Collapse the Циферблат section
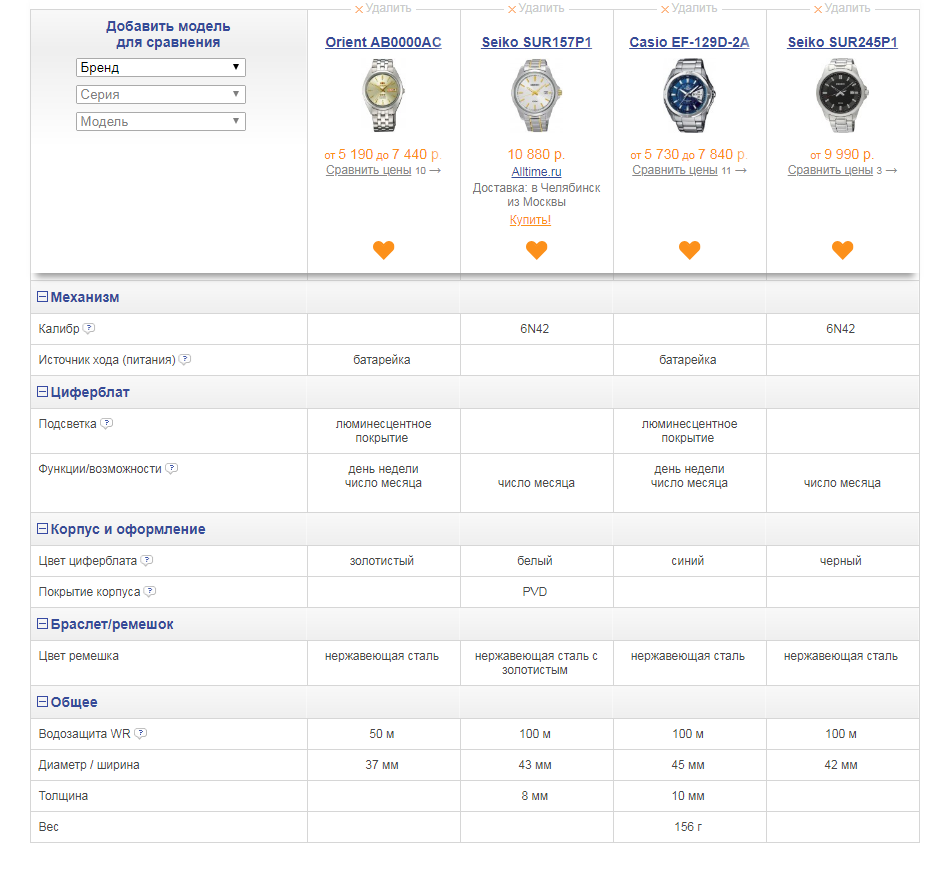The width and height of the screenshot is (939, 875). [x=43, y=392]
